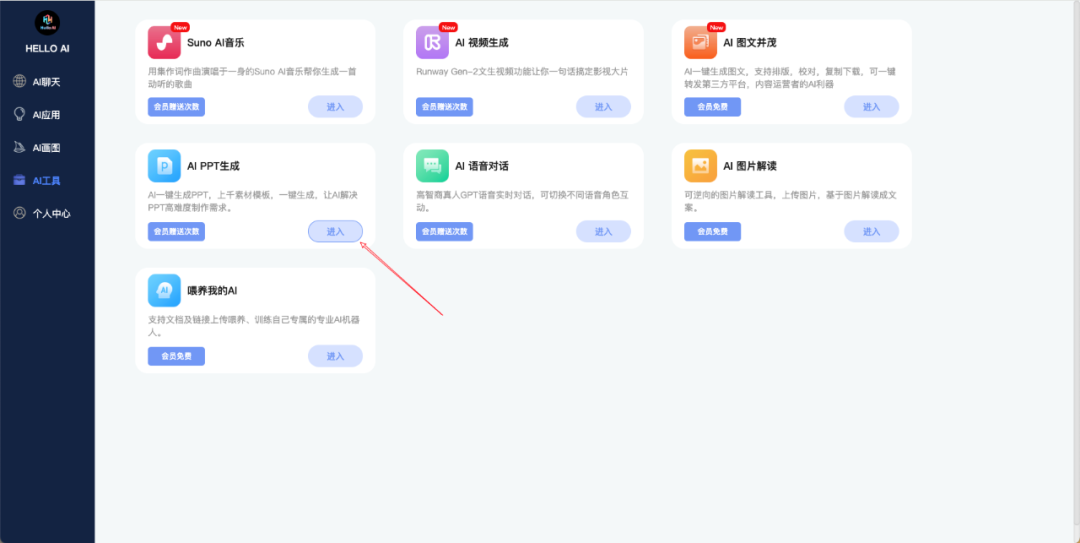This screenshot has width=1080, height=543.
Task: Click the AI PPT生成 title text
Action: tap(214, 166)
